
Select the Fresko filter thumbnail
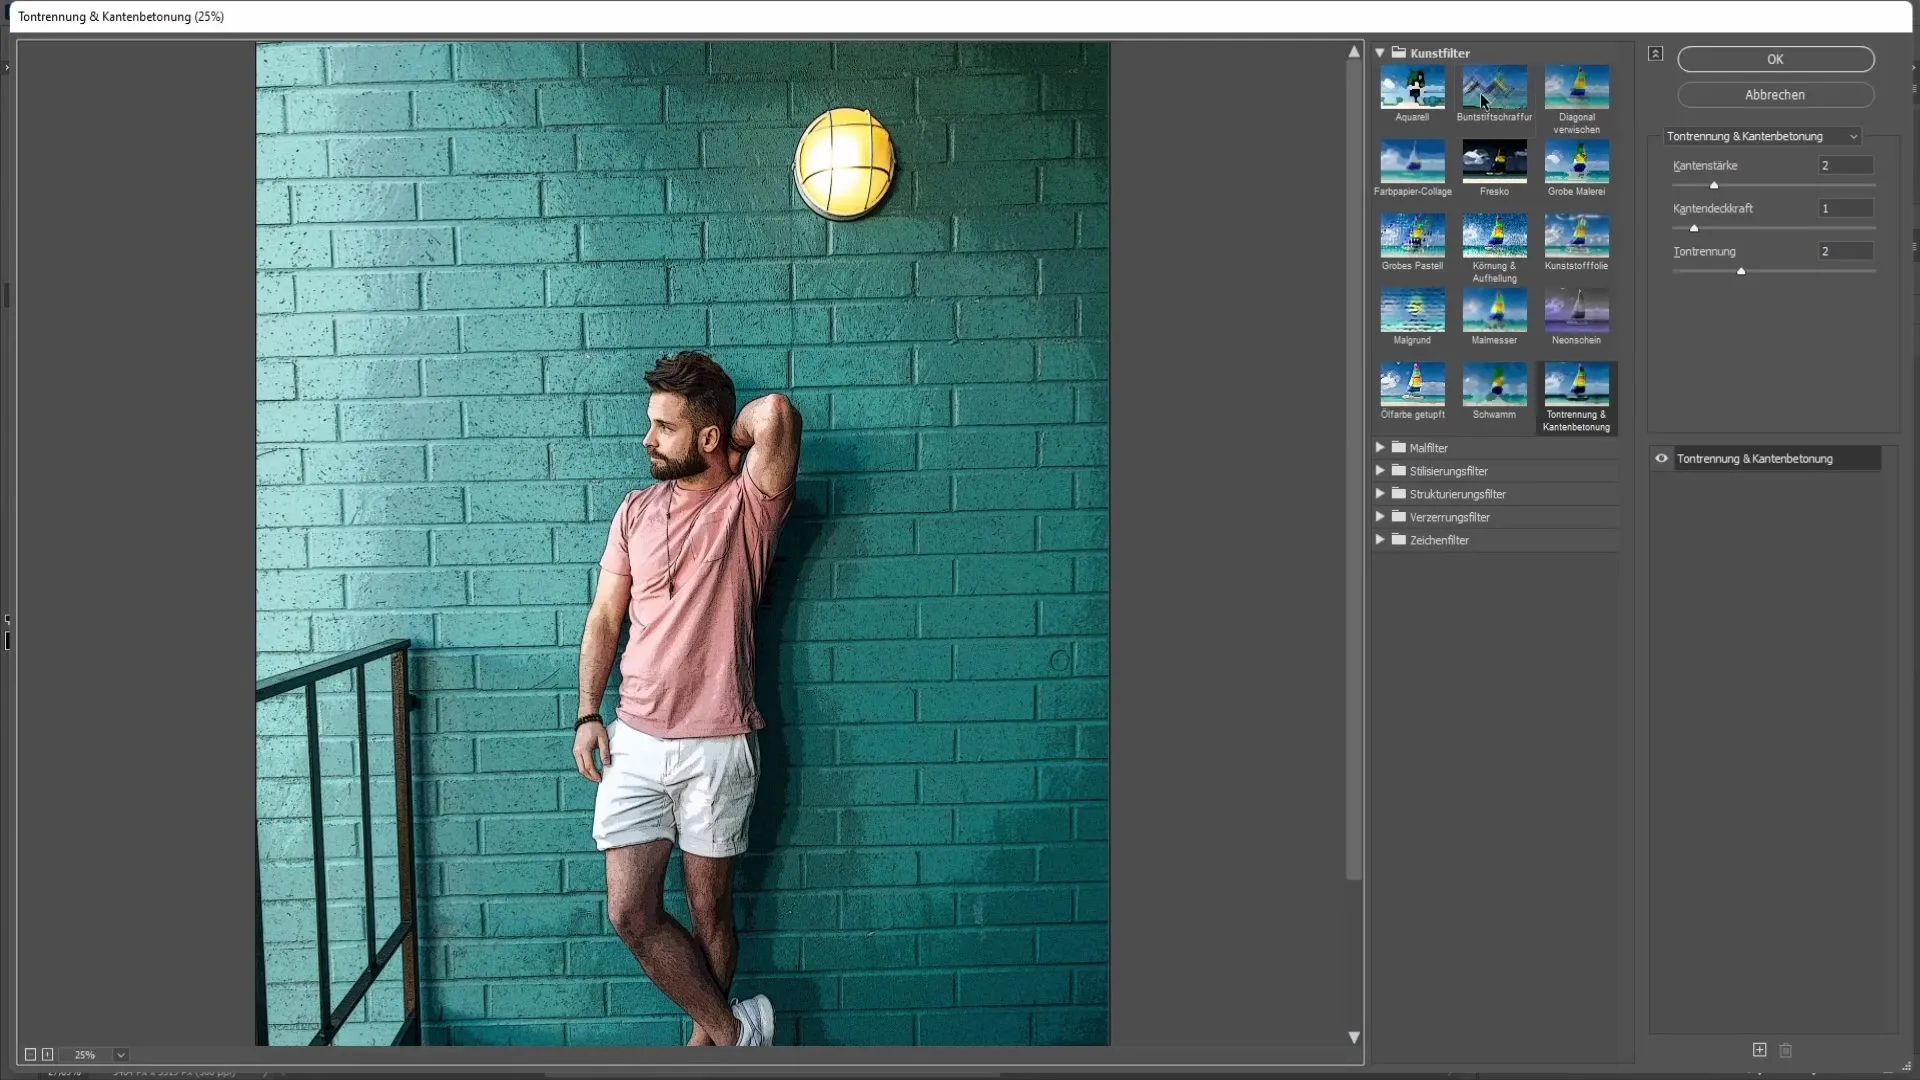(1494, 161)
